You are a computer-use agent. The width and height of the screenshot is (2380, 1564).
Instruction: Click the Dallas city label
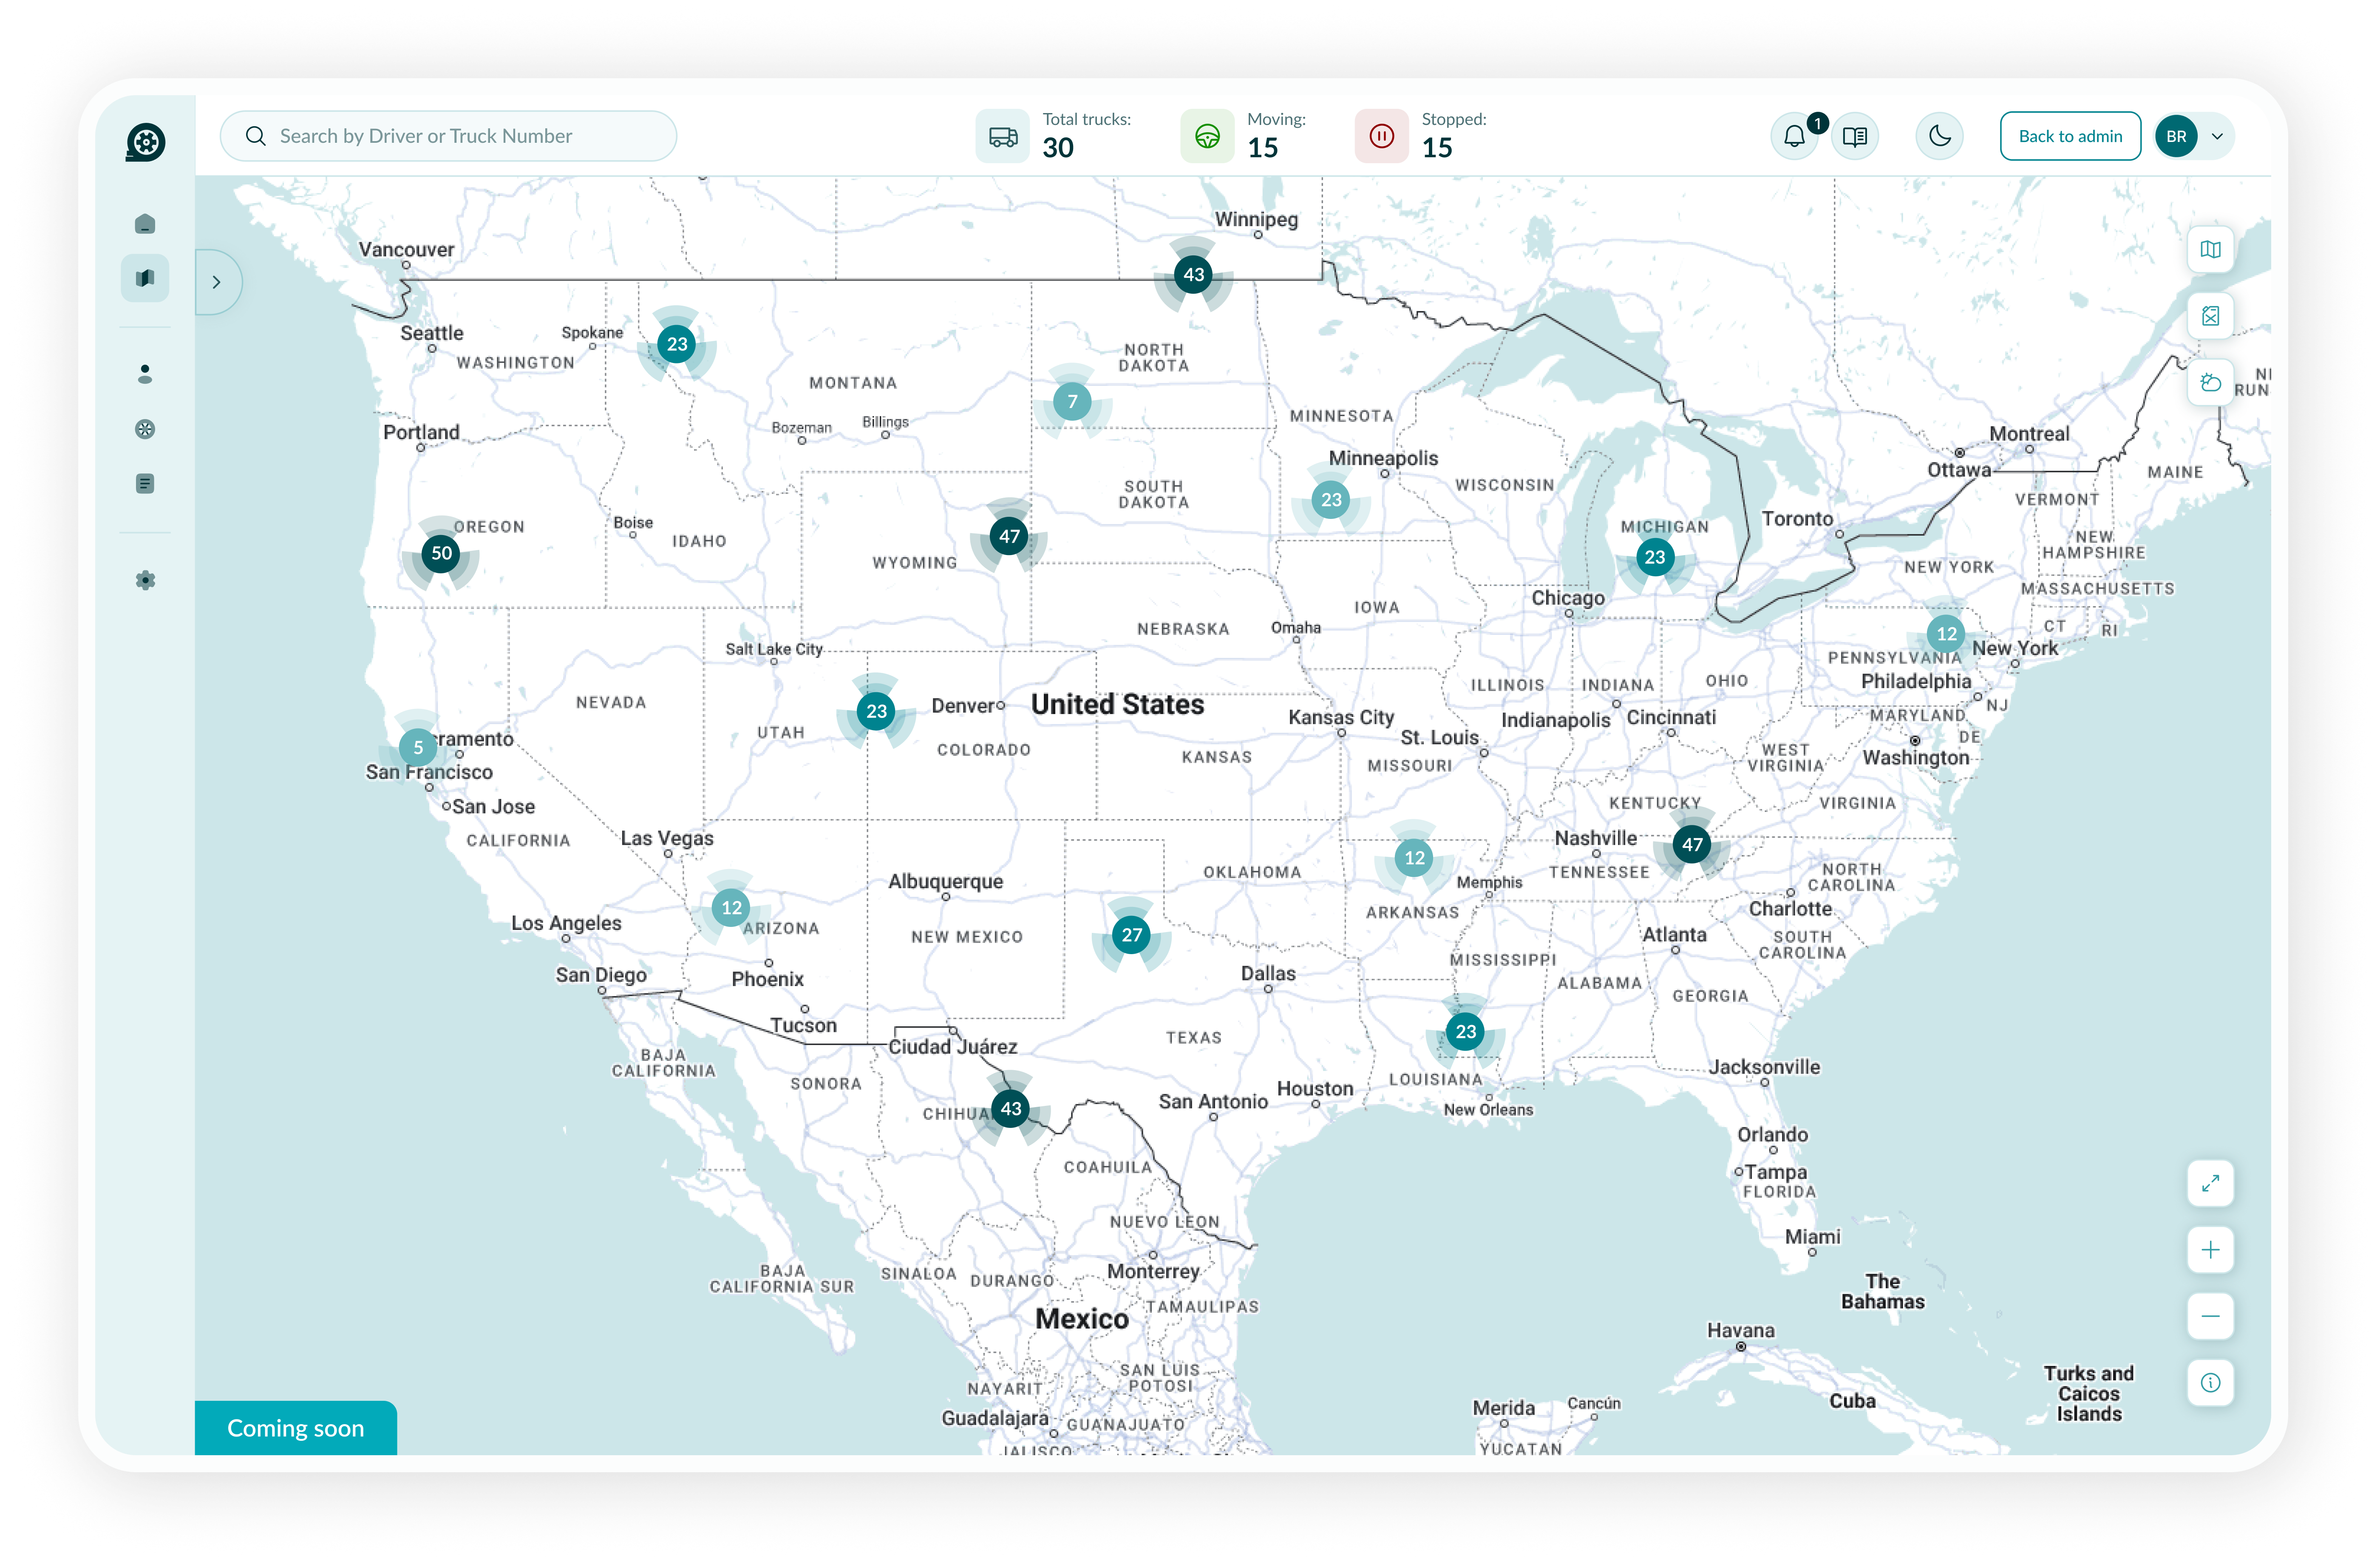tap(1268, 973)
